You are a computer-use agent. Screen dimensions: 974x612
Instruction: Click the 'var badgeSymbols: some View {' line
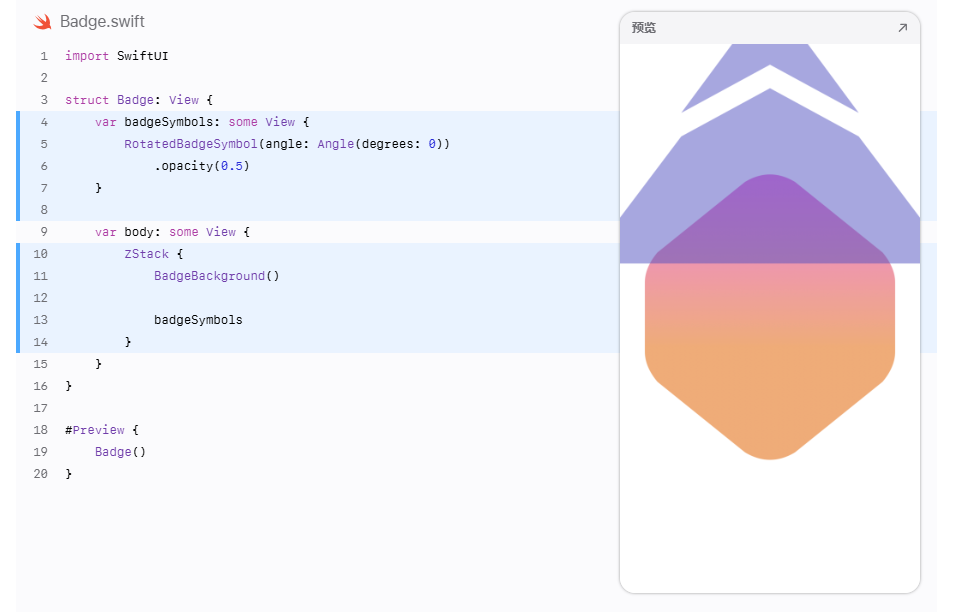(202, 122)
